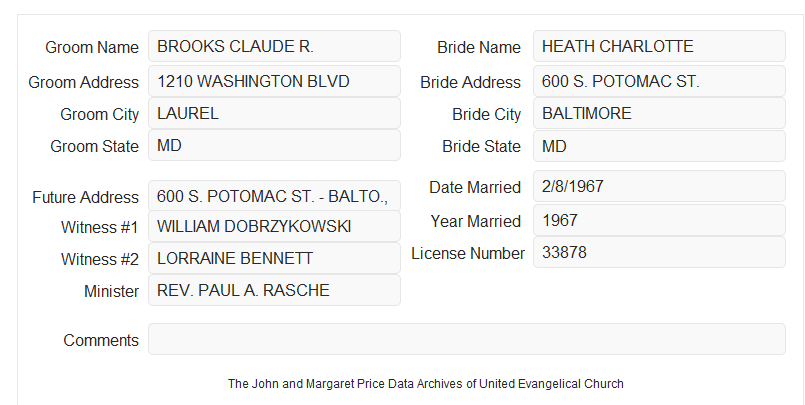Select the empty Comments field
Viewport: 805px width, 405px height.
(467, 339)
